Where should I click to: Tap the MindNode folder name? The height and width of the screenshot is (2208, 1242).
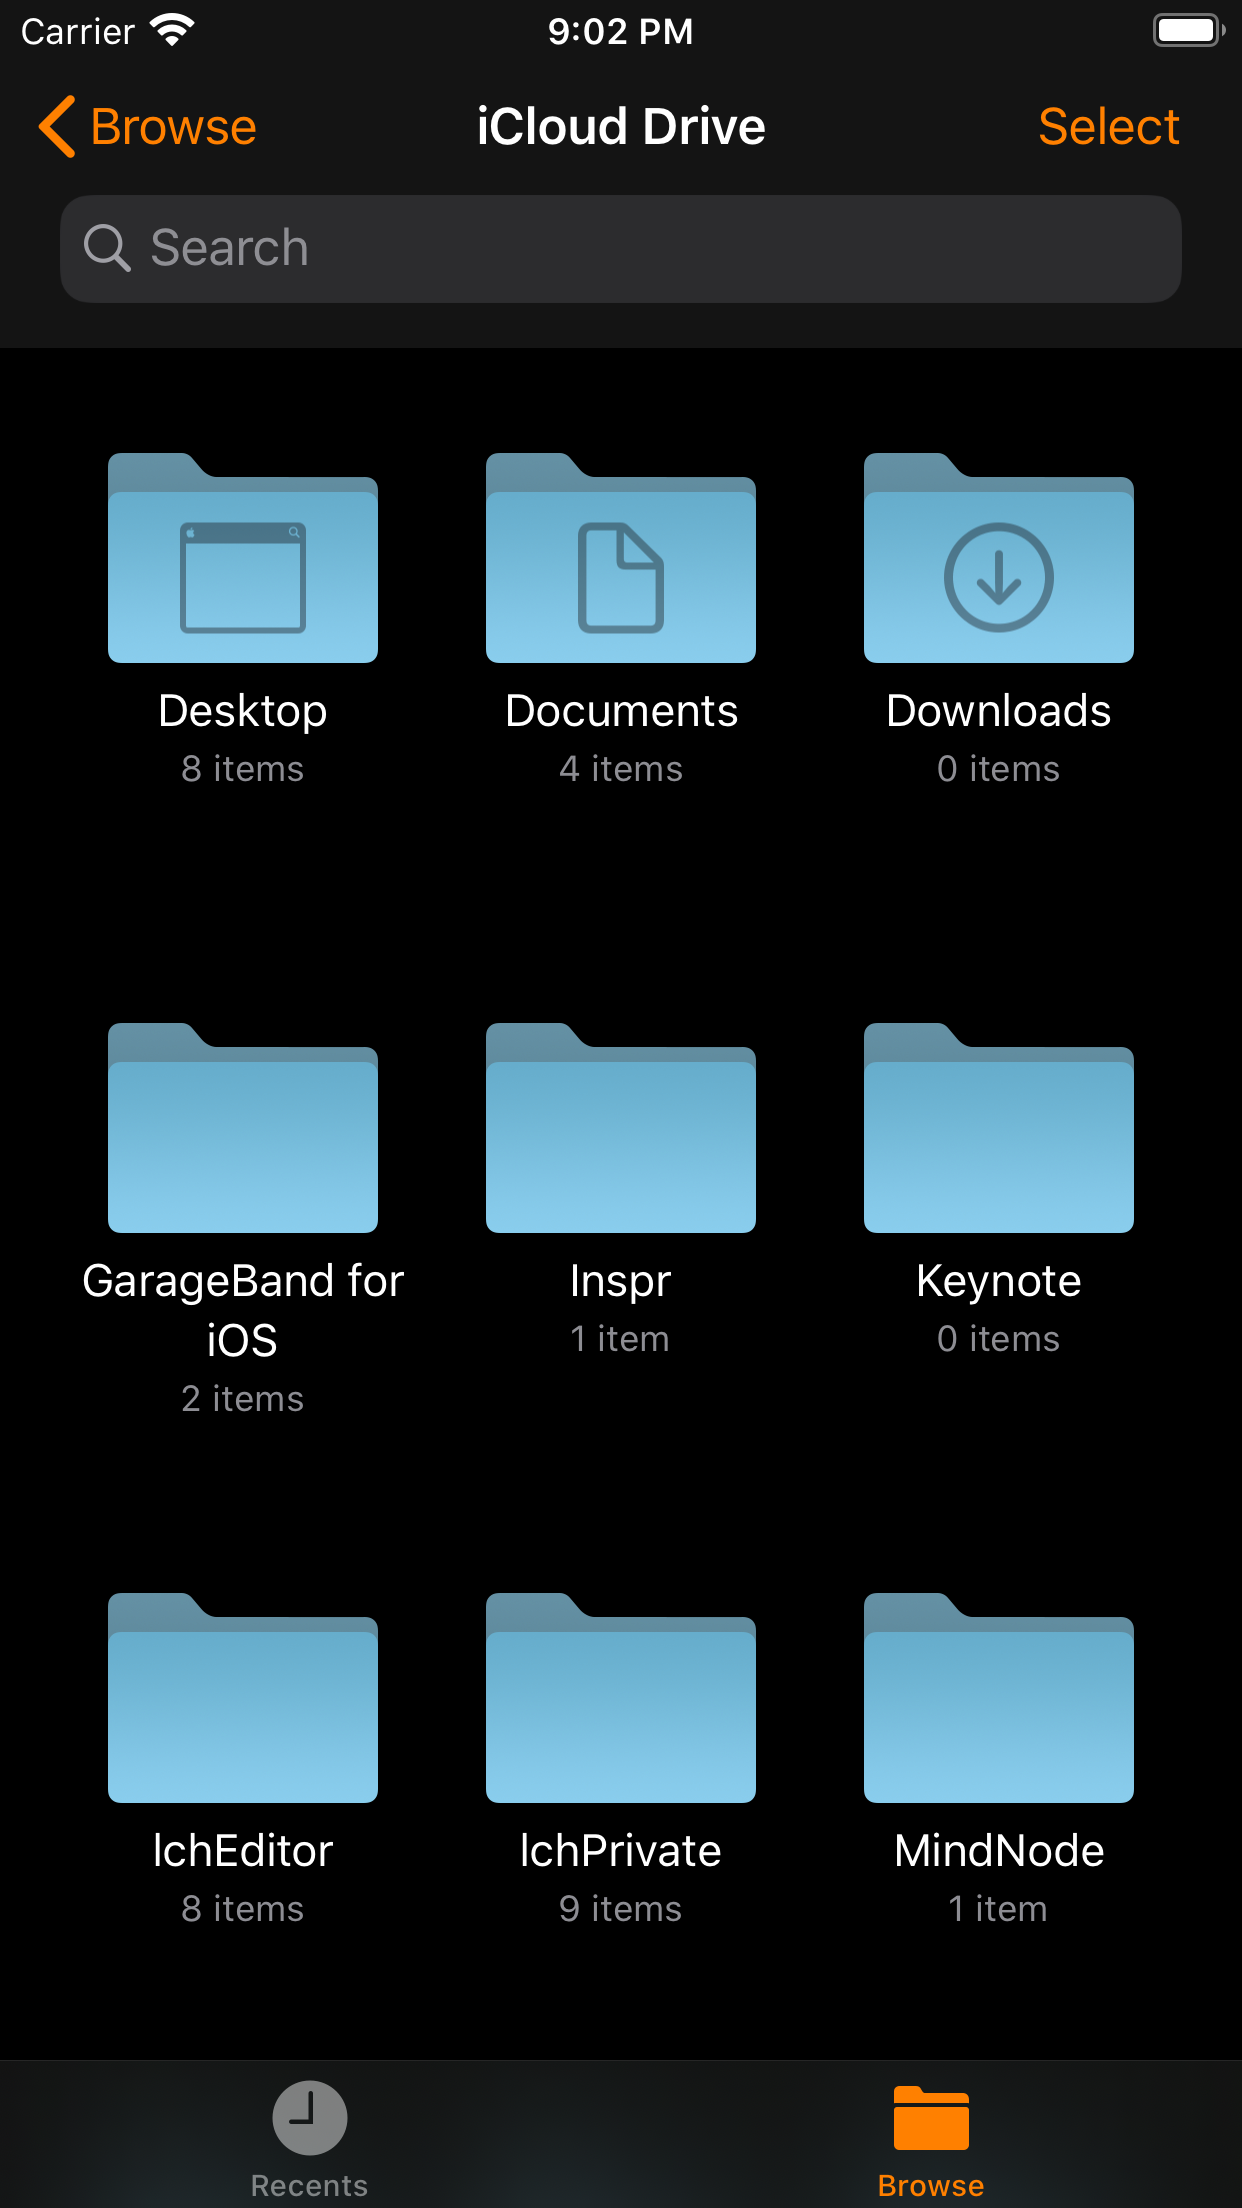(x=999, y=1851)
